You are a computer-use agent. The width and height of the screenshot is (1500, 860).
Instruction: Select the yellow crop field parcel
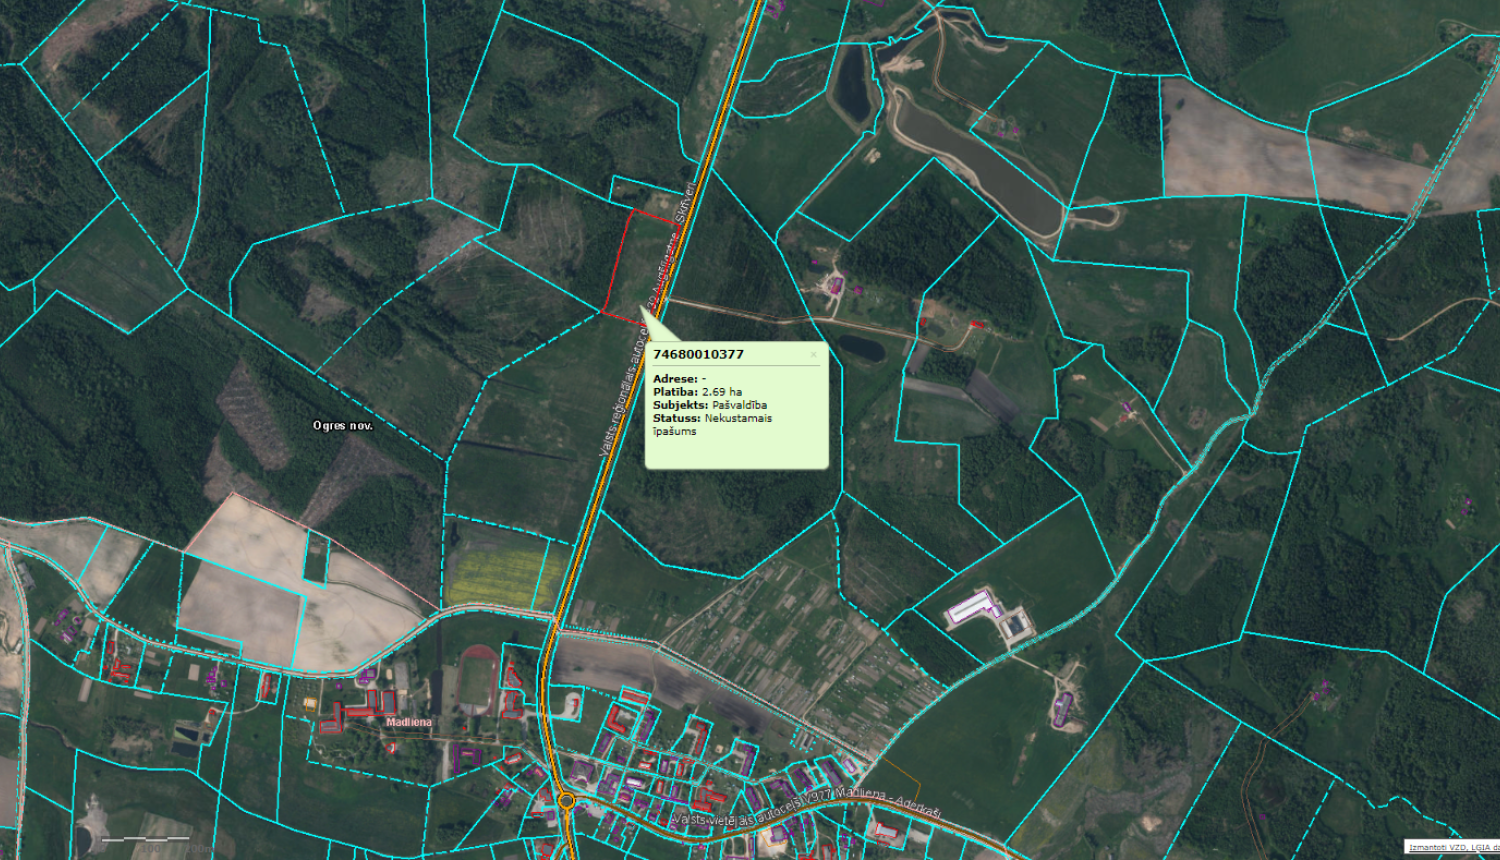(x=497, y=574)
